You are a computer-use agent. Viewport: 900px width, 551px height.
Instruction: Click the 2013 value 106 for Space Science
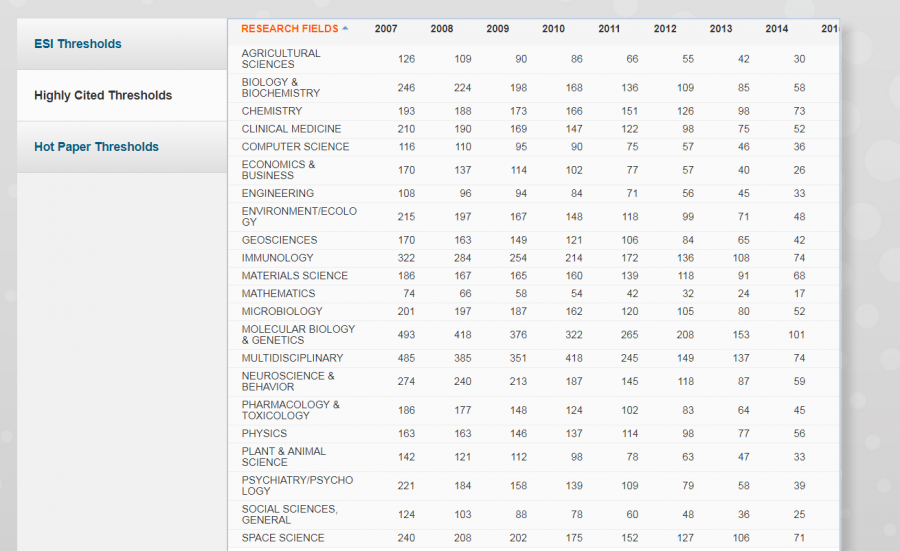point(741,538)
